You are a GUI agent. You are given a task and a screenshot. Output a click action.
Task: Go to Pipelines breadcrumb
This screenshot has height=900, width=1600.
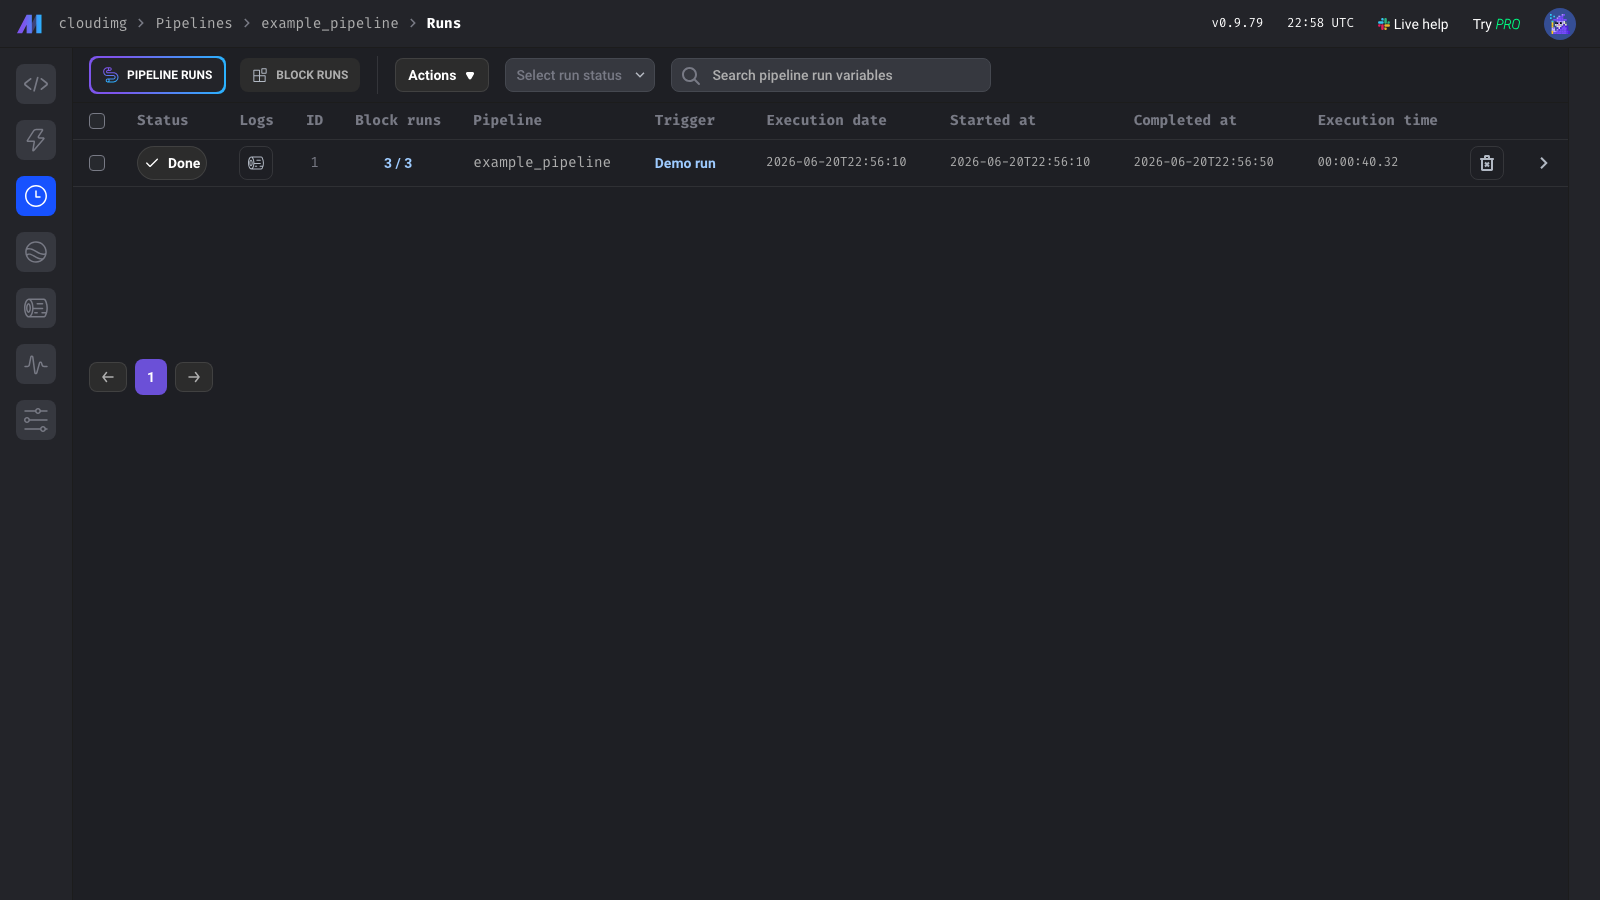tap(194, 23)
